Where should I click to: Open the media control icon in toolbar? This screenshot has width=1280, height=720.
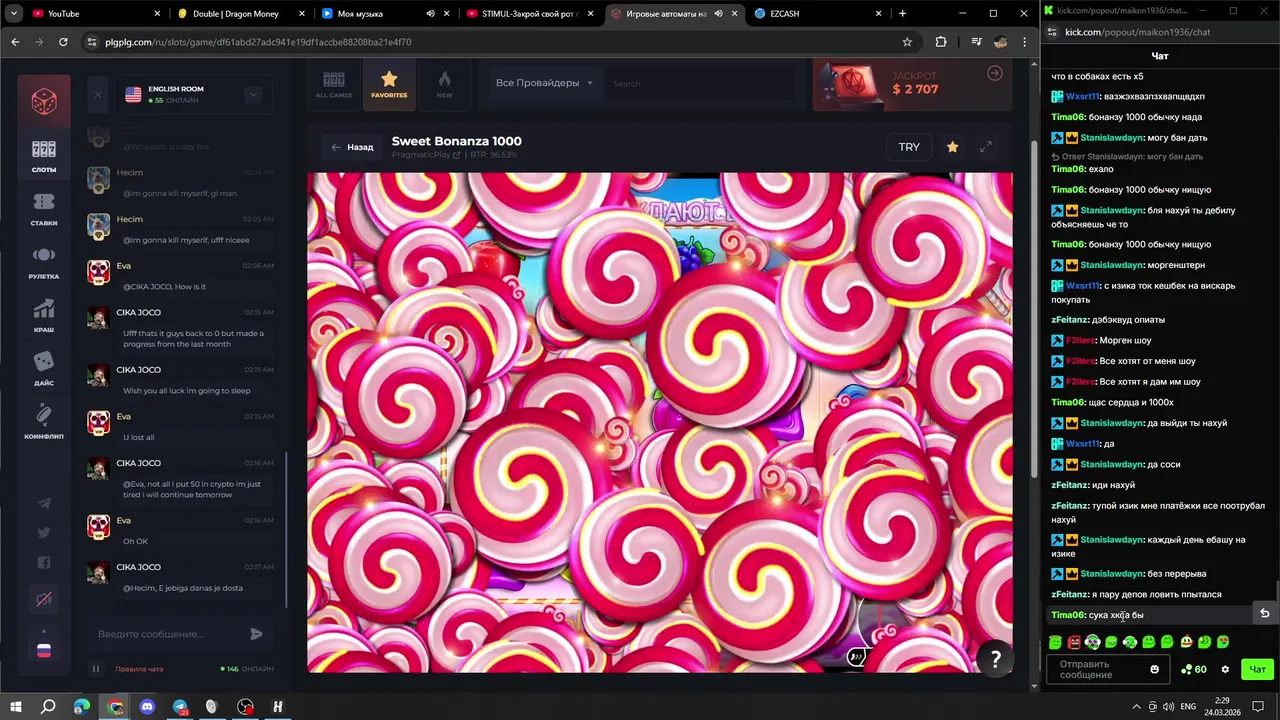[976, 42]
